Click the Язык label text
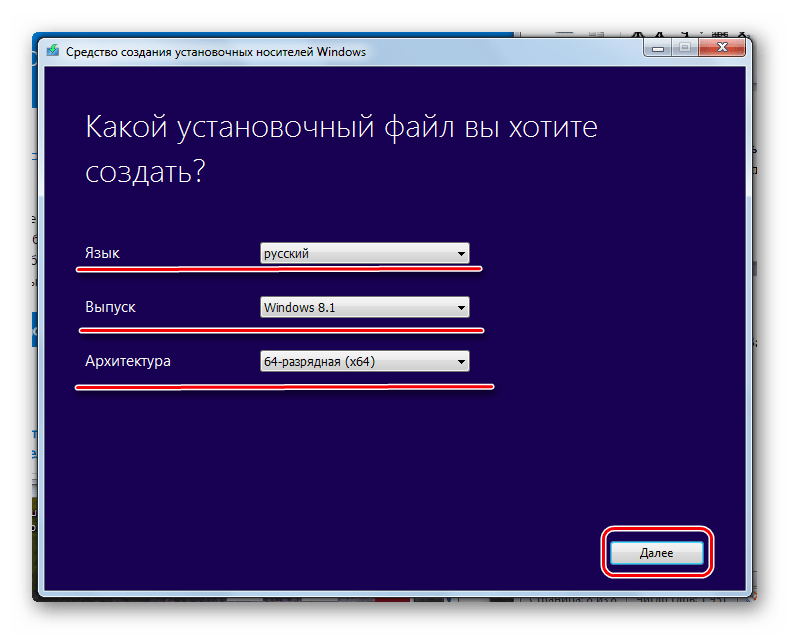The image size is (790, 635). pyautogui.click(x=102, y=253)
